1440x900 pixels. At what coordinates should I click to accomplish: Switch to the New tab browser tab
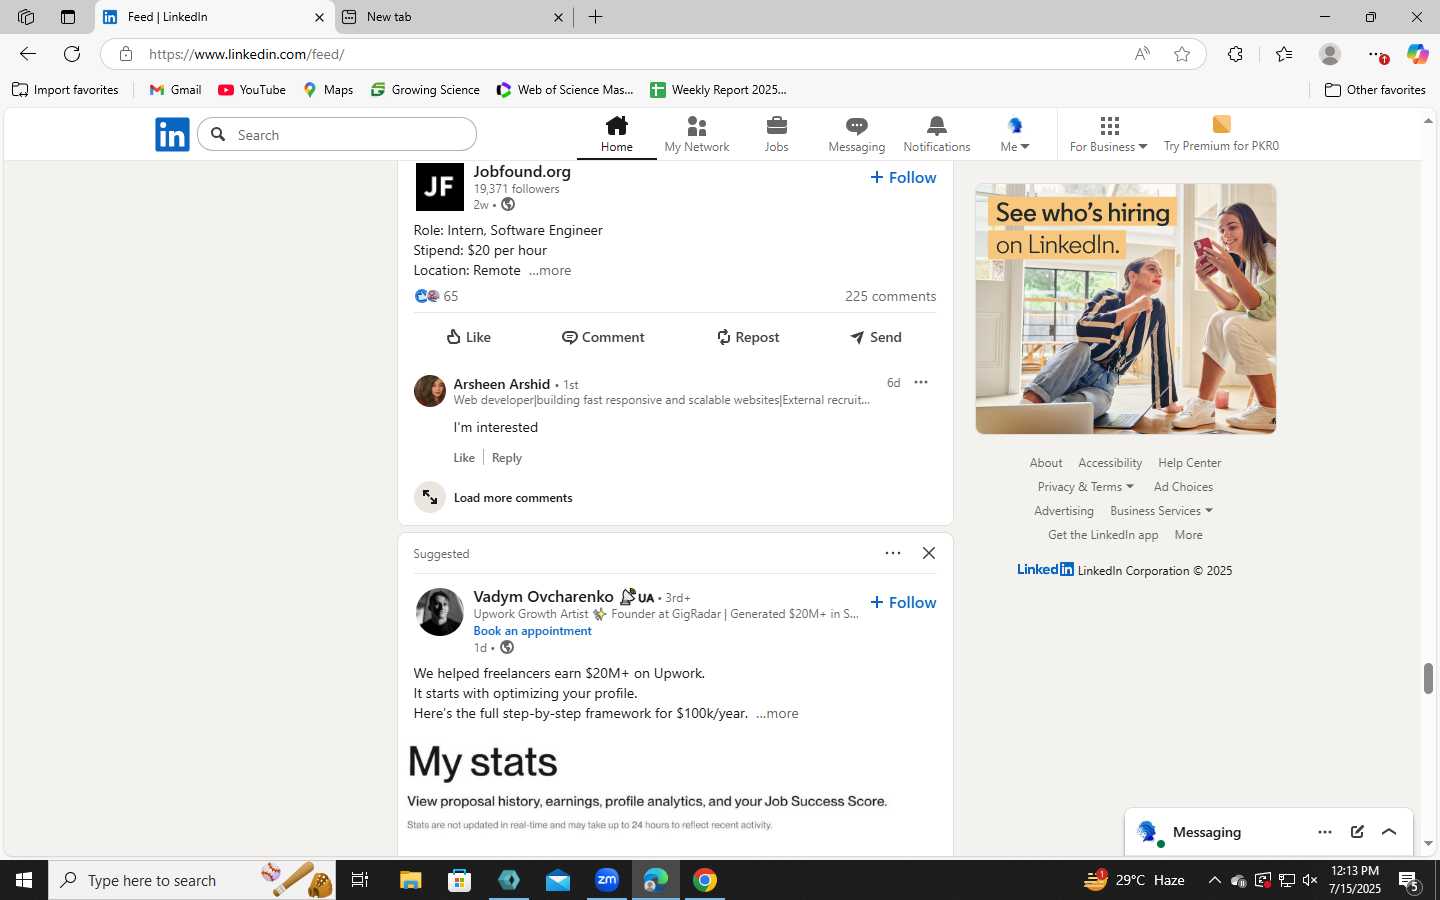click(453, 17)
